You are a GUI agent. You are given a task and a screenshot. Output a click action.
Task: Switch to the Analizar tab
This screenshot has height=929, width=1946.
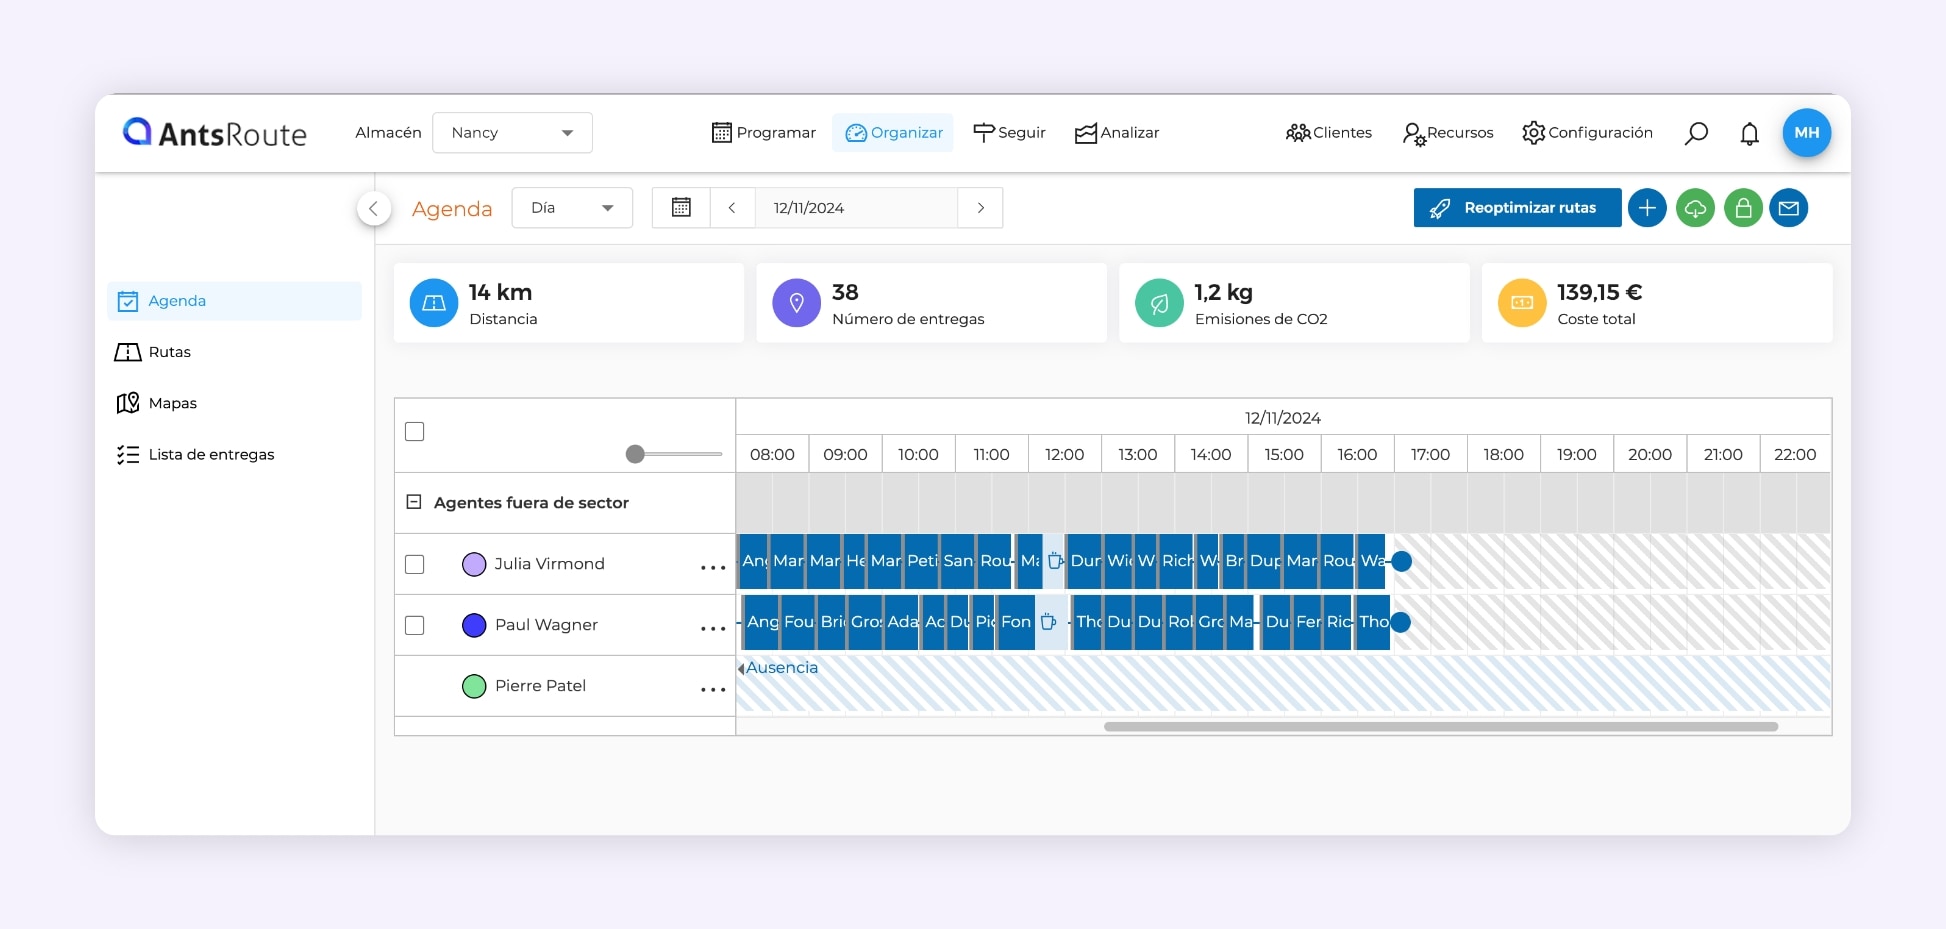(1117, 133)
